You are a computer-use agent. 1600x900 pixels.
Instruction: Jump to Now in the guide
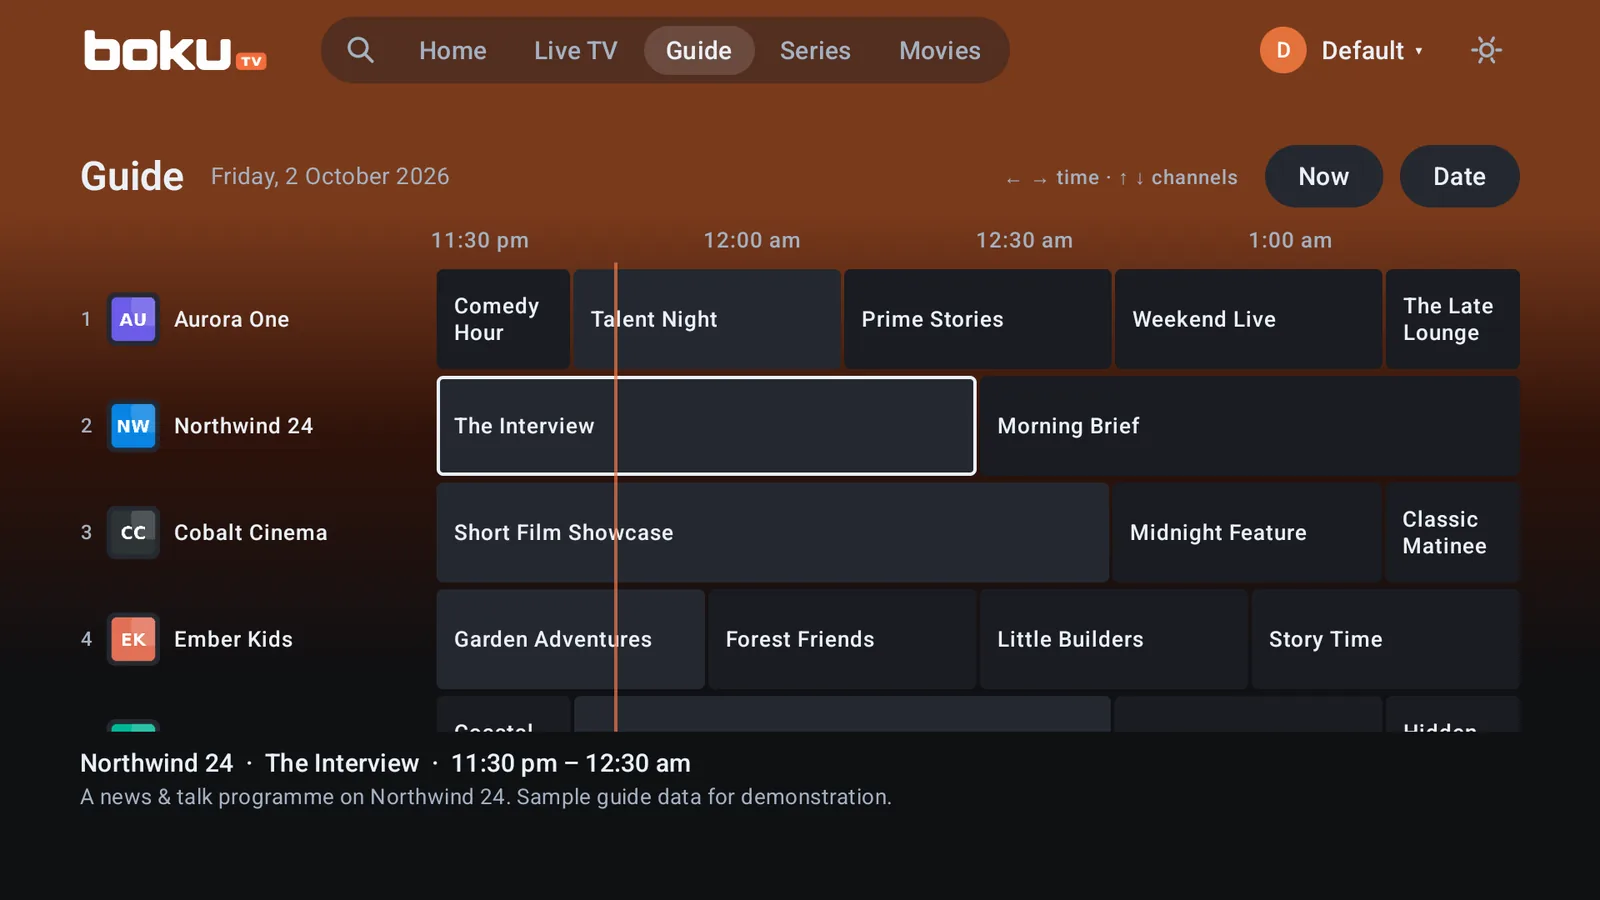1324,176
